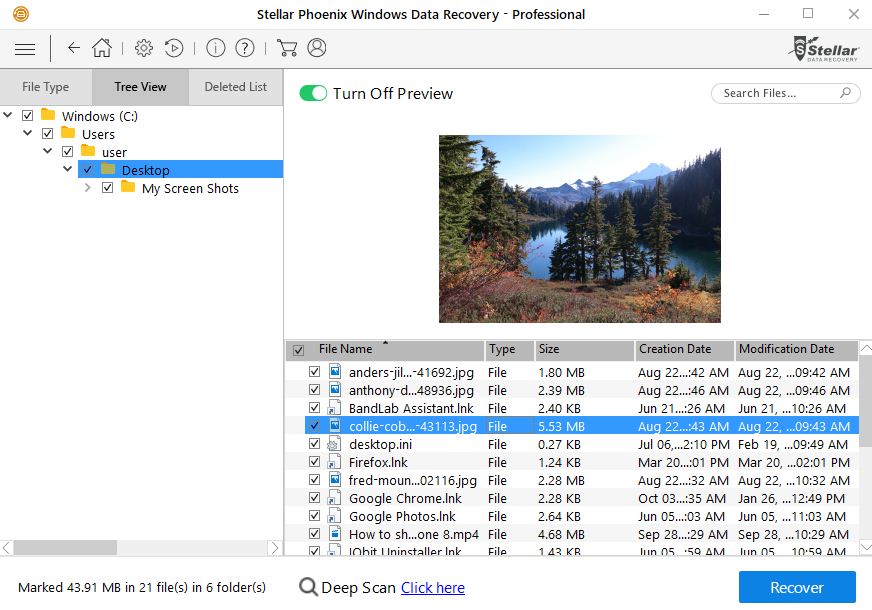
Task: Open the hamburger menu icon
Action: [x=24, y=49]
